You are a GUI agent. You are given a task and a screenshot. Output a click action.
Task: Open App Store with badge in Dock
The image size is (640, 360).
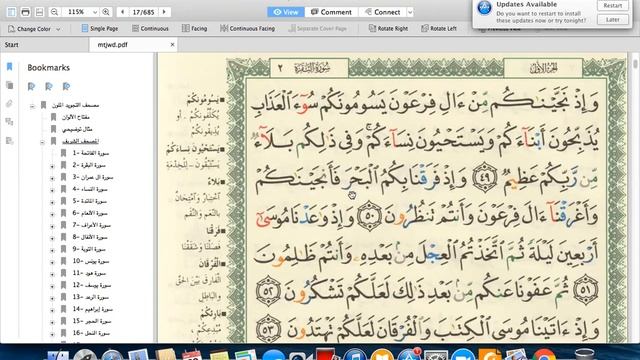click(409, 355)
